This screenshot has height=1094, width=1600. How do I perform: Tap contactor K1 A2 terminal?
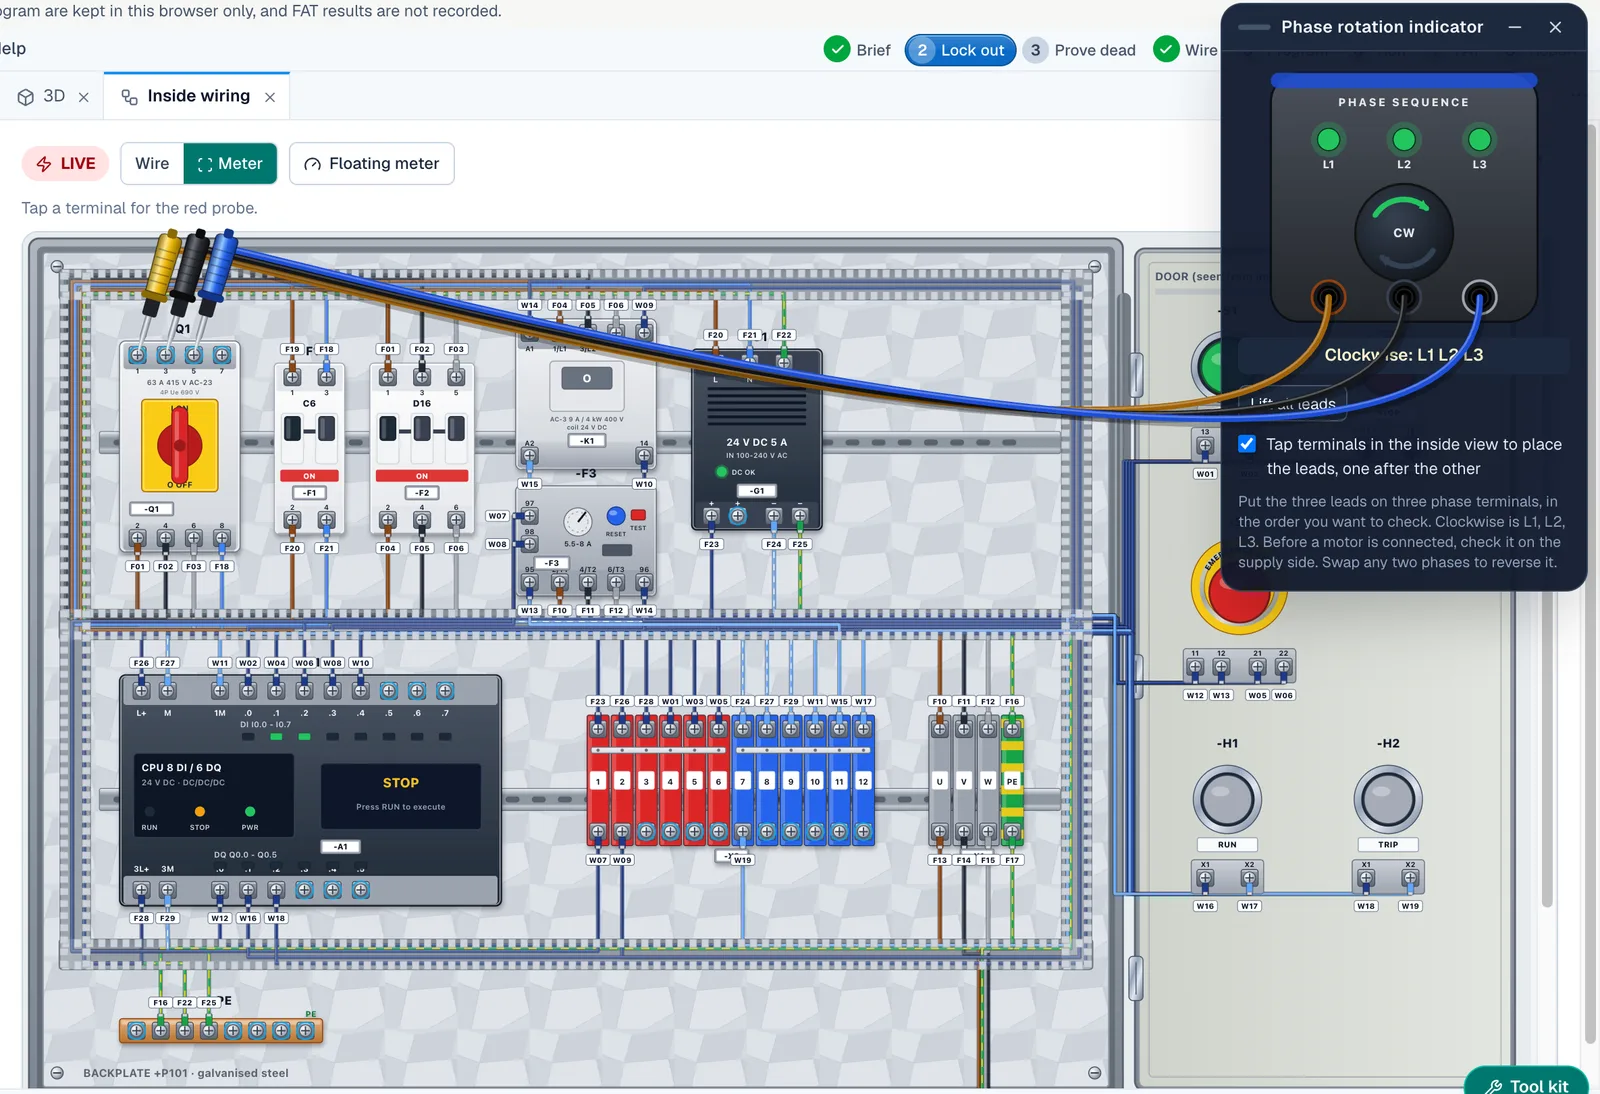[530, 456]
